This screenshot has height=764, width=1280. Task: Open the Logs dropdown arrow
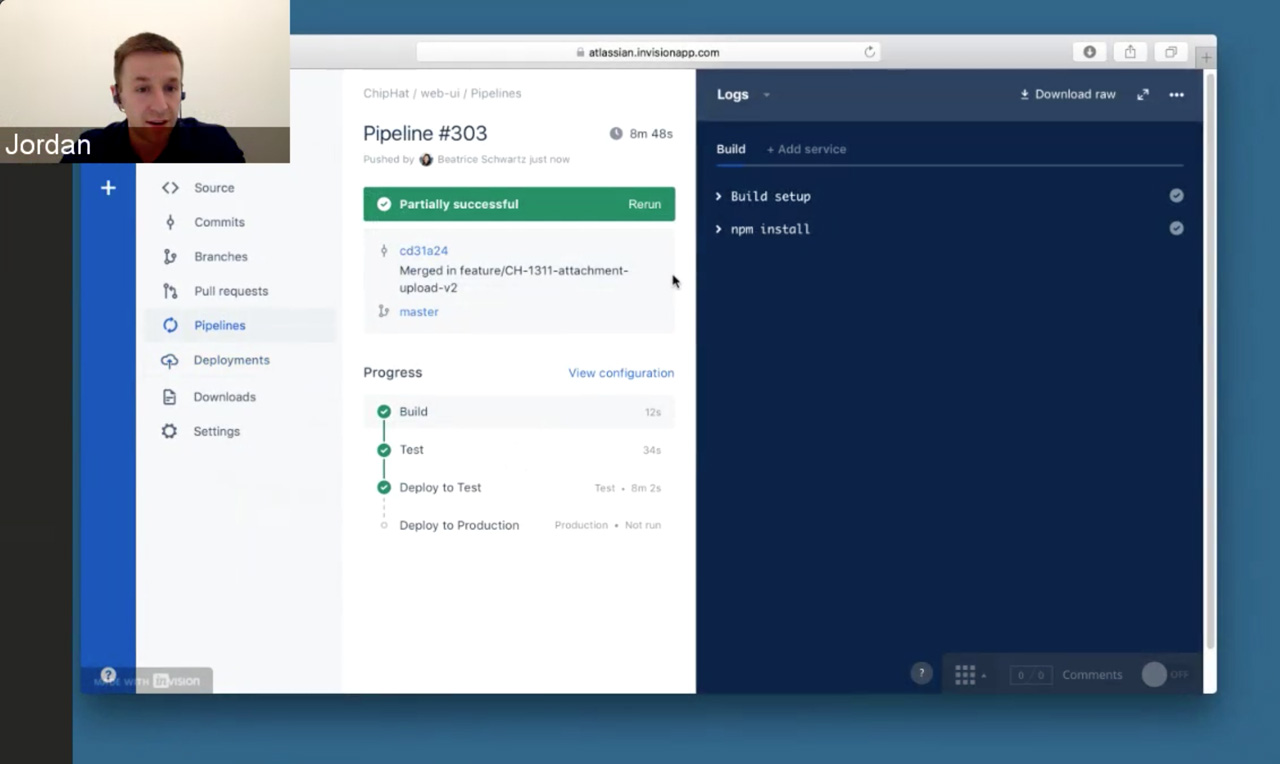[x=767, y=95]
